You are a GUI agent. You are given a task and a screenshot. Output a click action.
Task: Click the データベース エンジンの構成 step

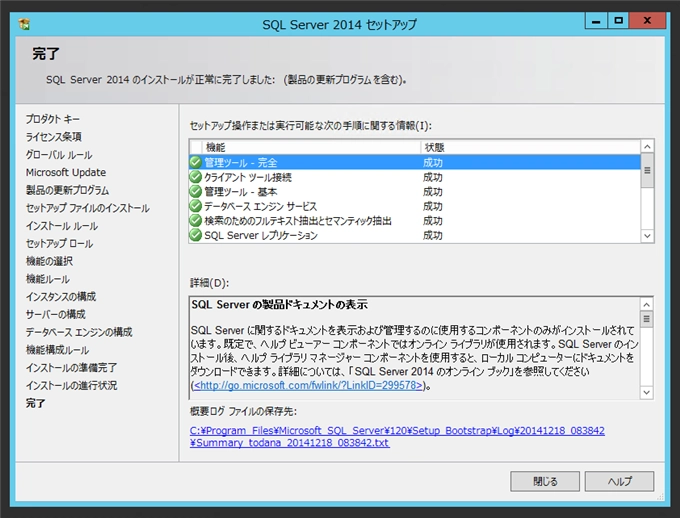tap(79, 332)
